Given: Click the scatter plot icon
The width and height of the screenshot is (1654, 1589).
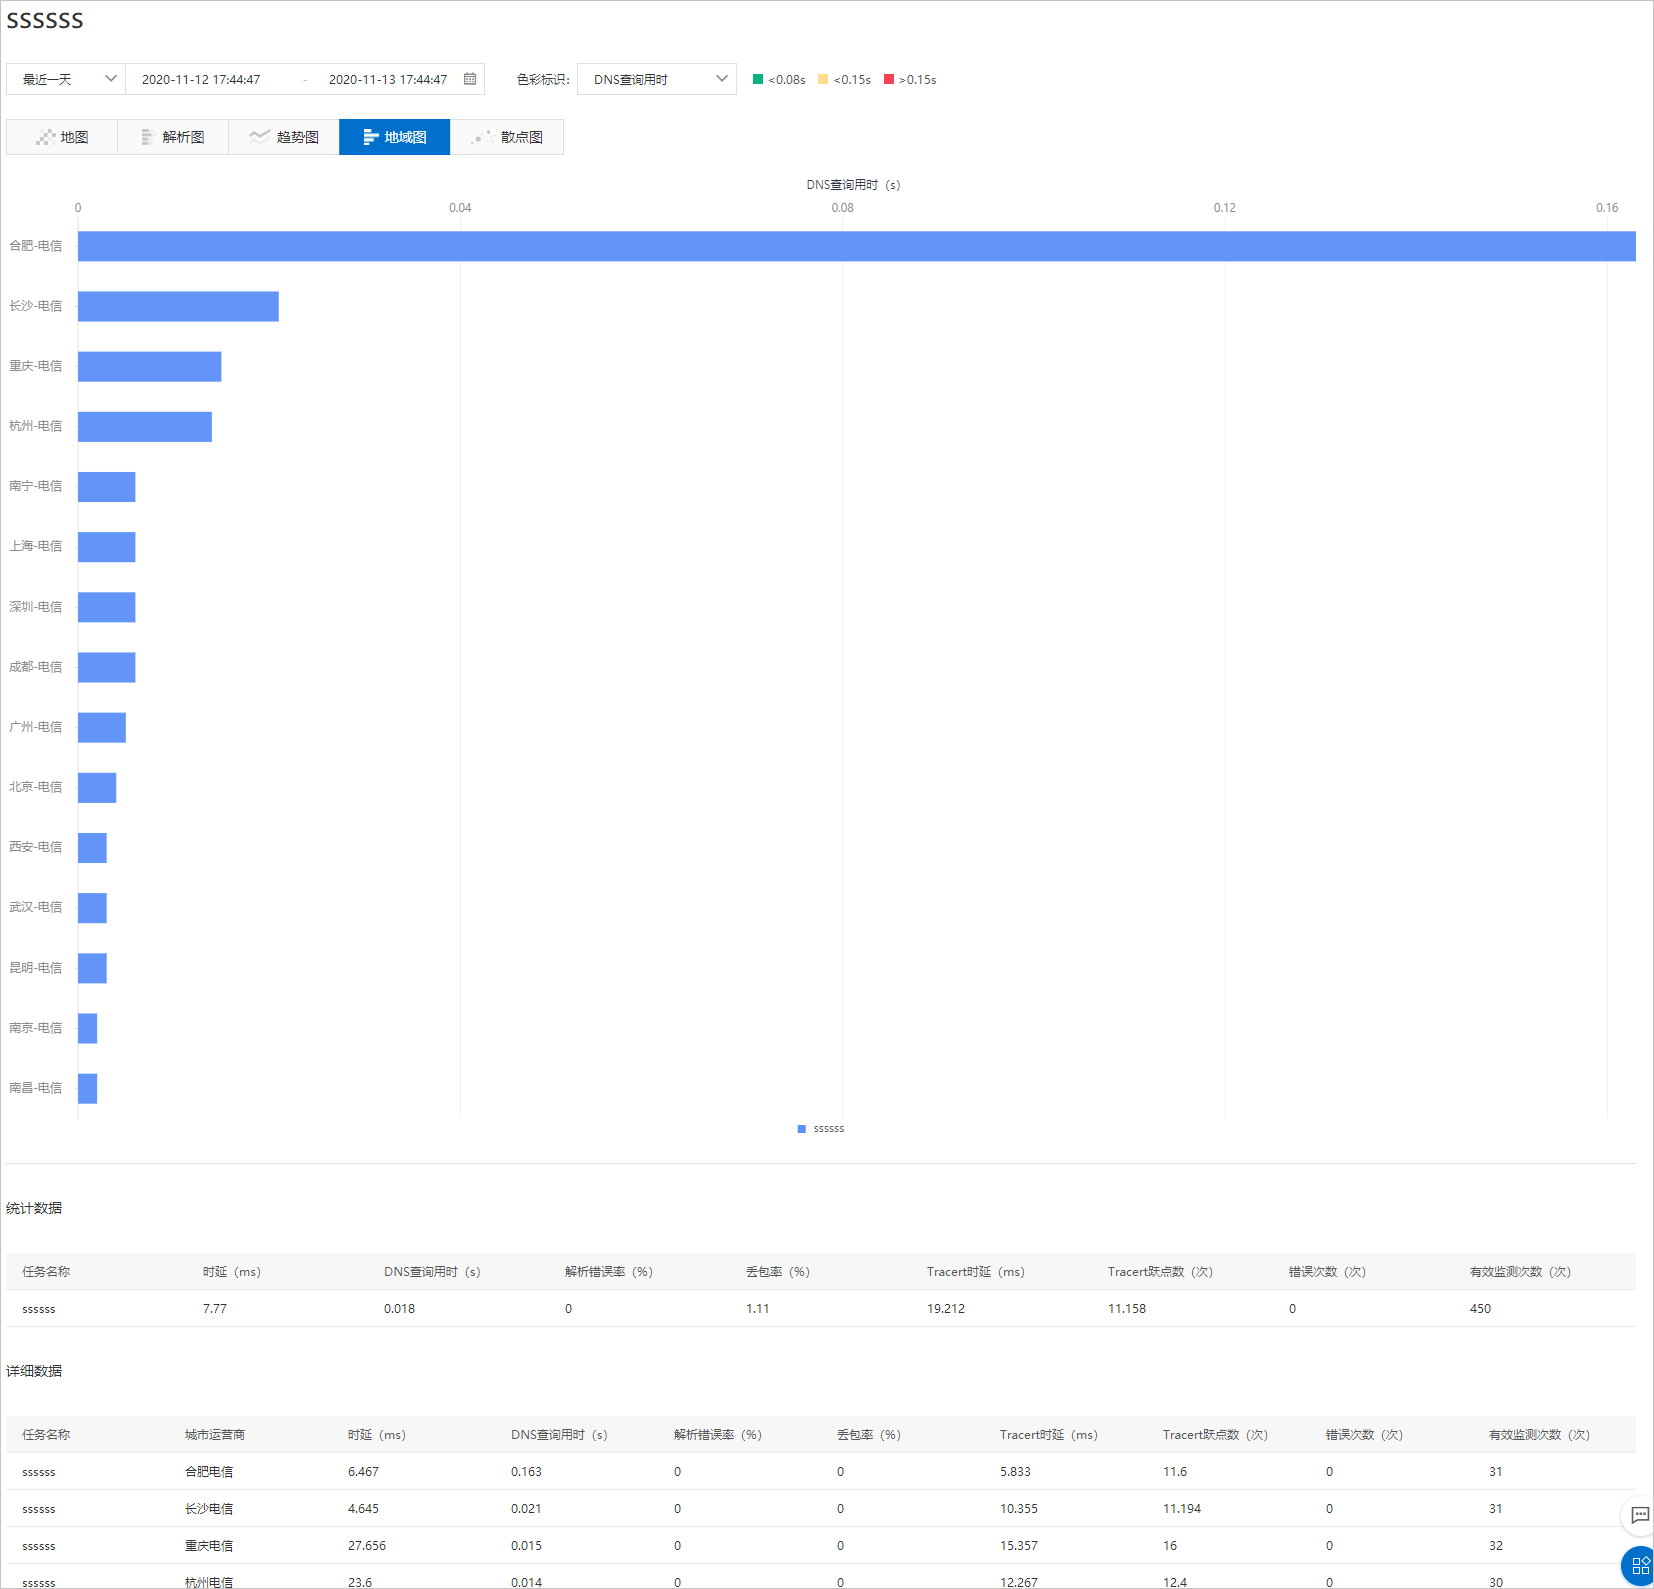Looking at the screenshot, I should pos(482,137).
